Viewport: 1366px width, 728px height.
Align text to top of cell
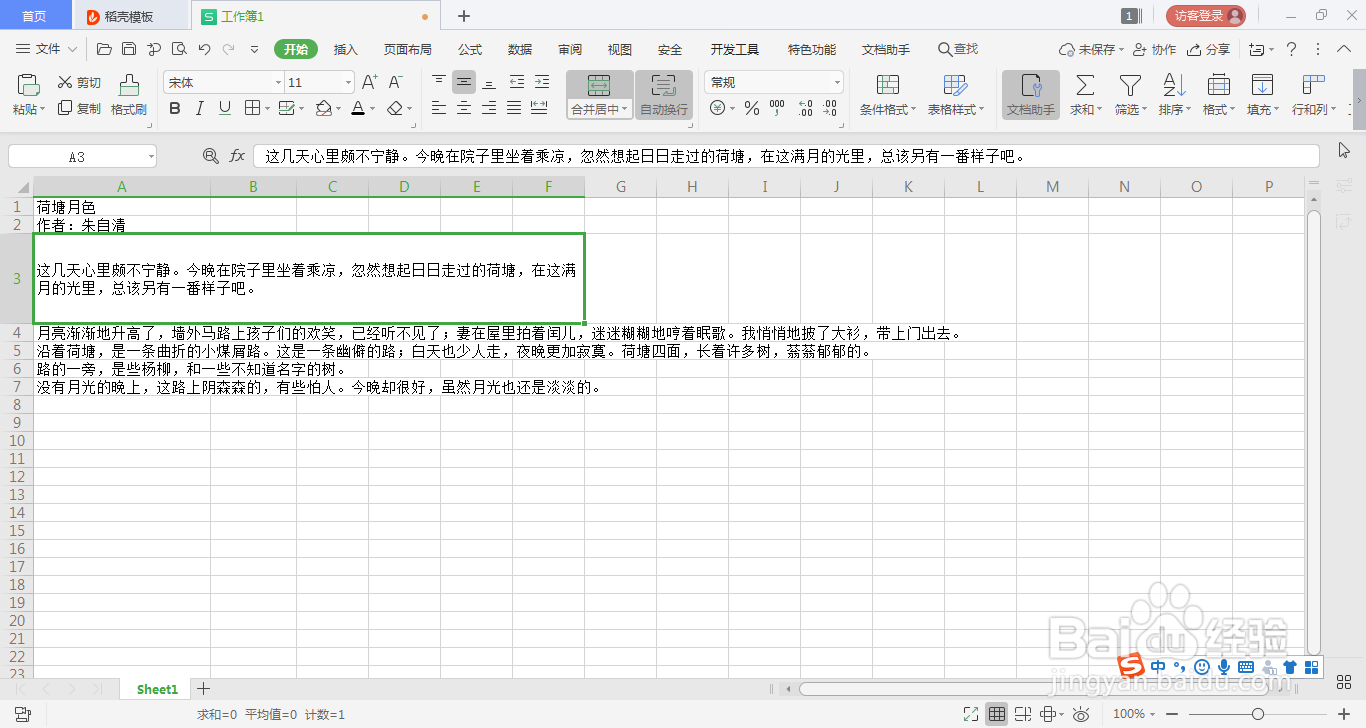(439, 82)
